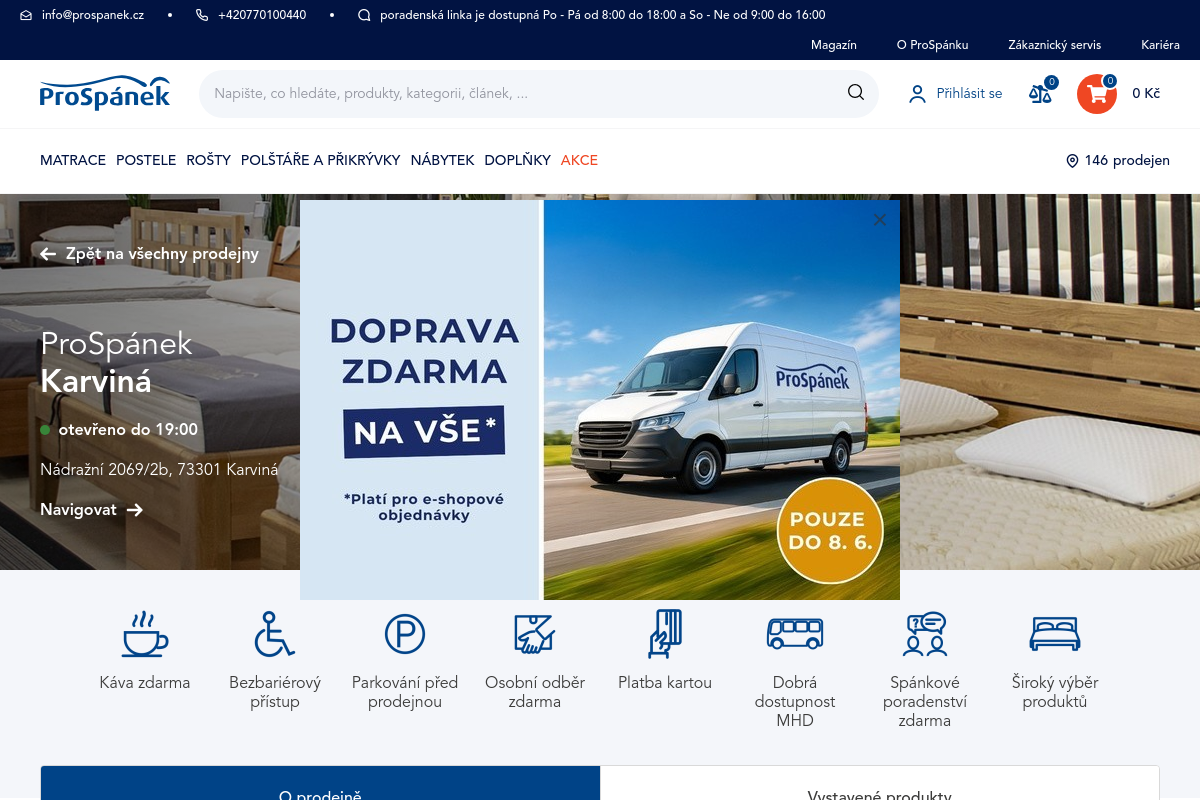Click the ProSpánek logo
Image resolution: width=1200 pixels, height=800 pixels.
(x=105, y=93)
